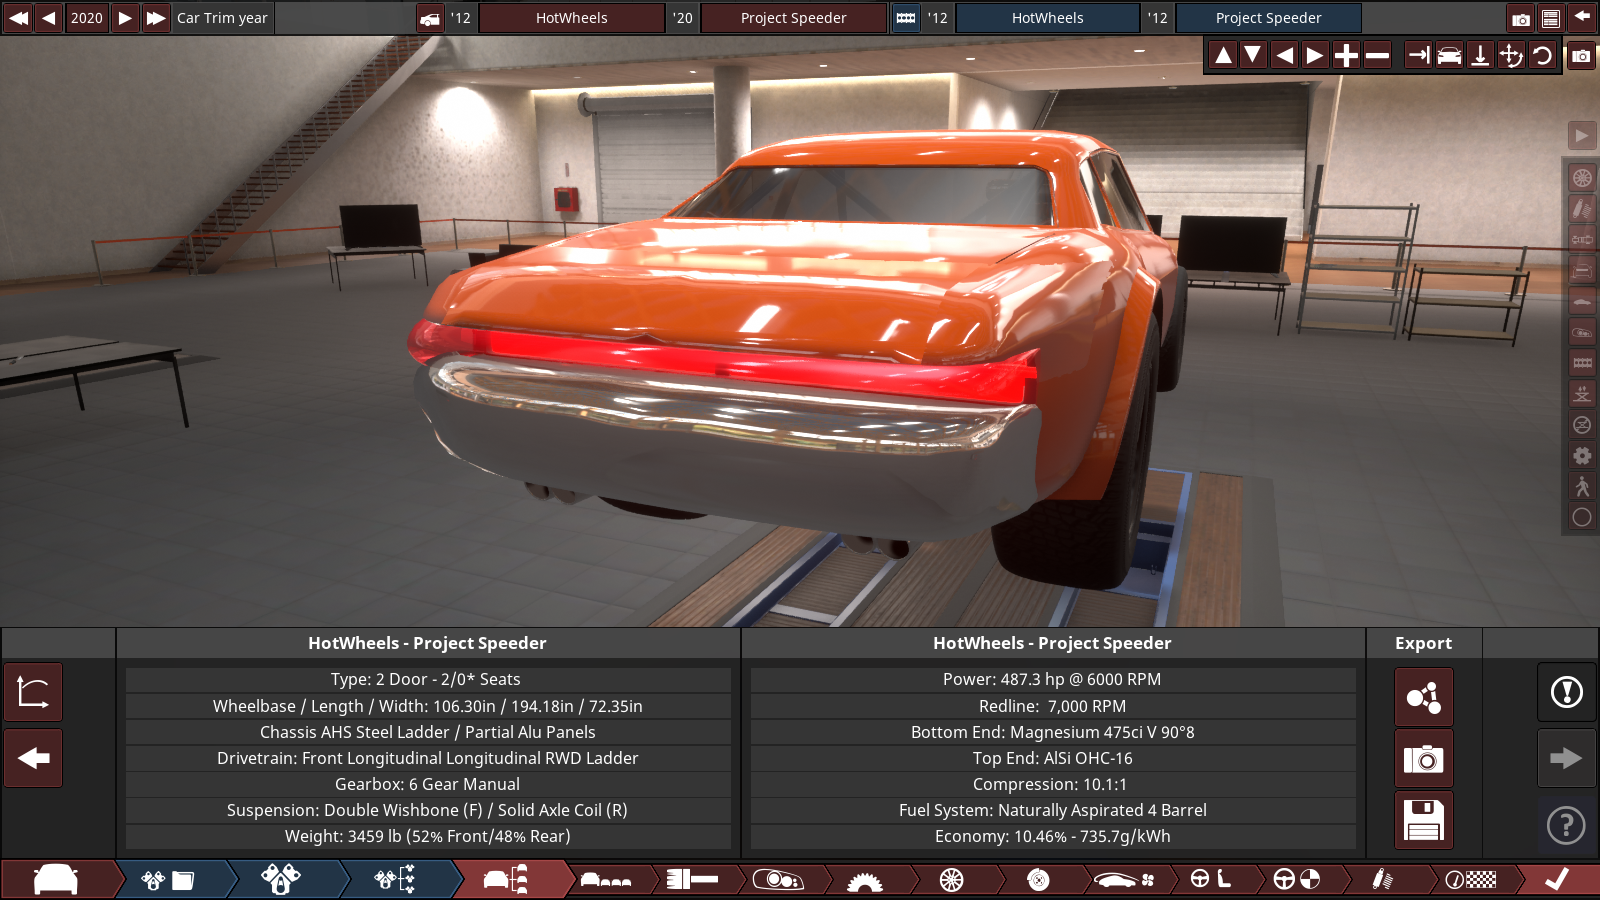The height and width of the screenshot is (900, 1600).
Task: Click the empty circle icon in side panel
Action: click(1582, 517)
